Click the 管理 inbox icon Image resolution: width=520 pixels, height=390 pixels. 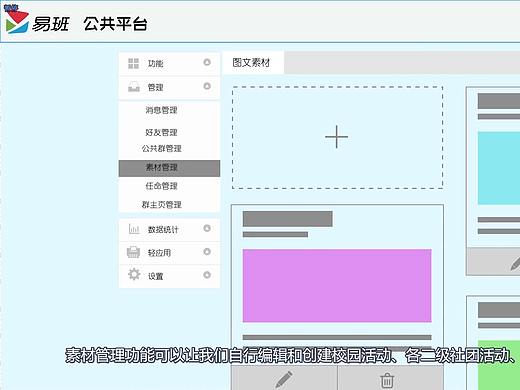click(x=134, y=87)
